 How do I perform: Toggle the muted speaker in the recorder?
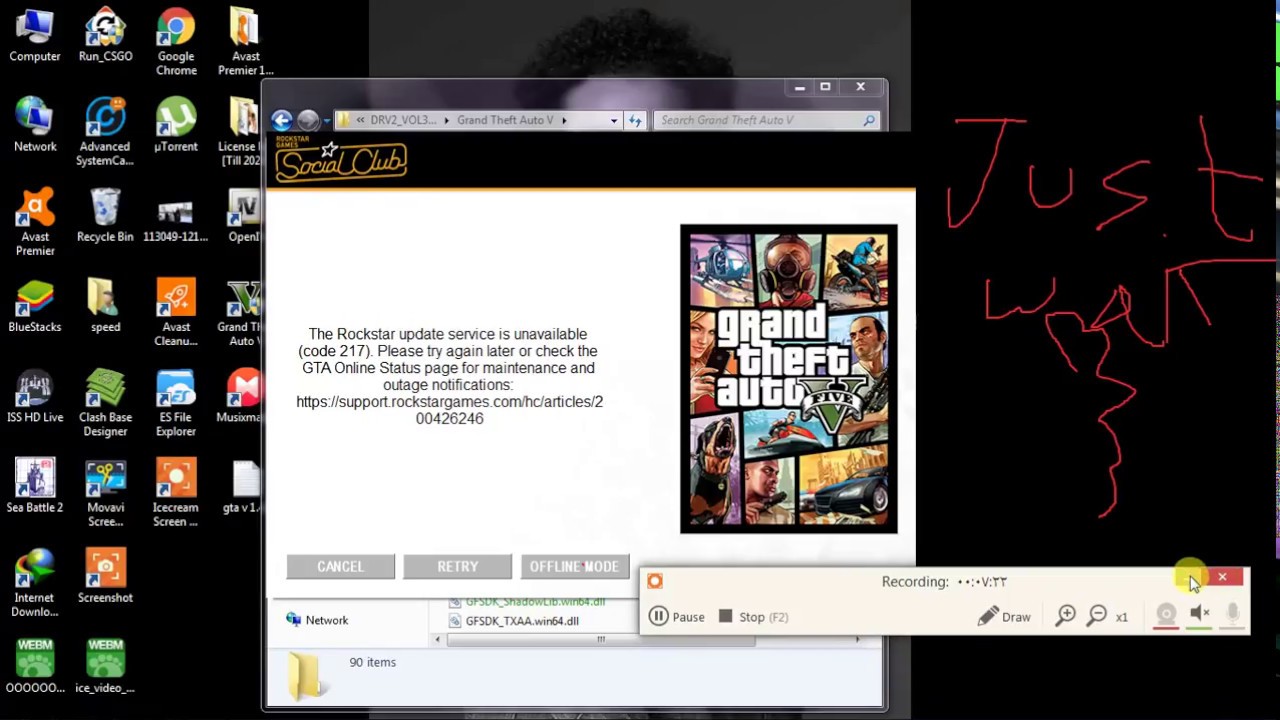[x=1200, y=615]
